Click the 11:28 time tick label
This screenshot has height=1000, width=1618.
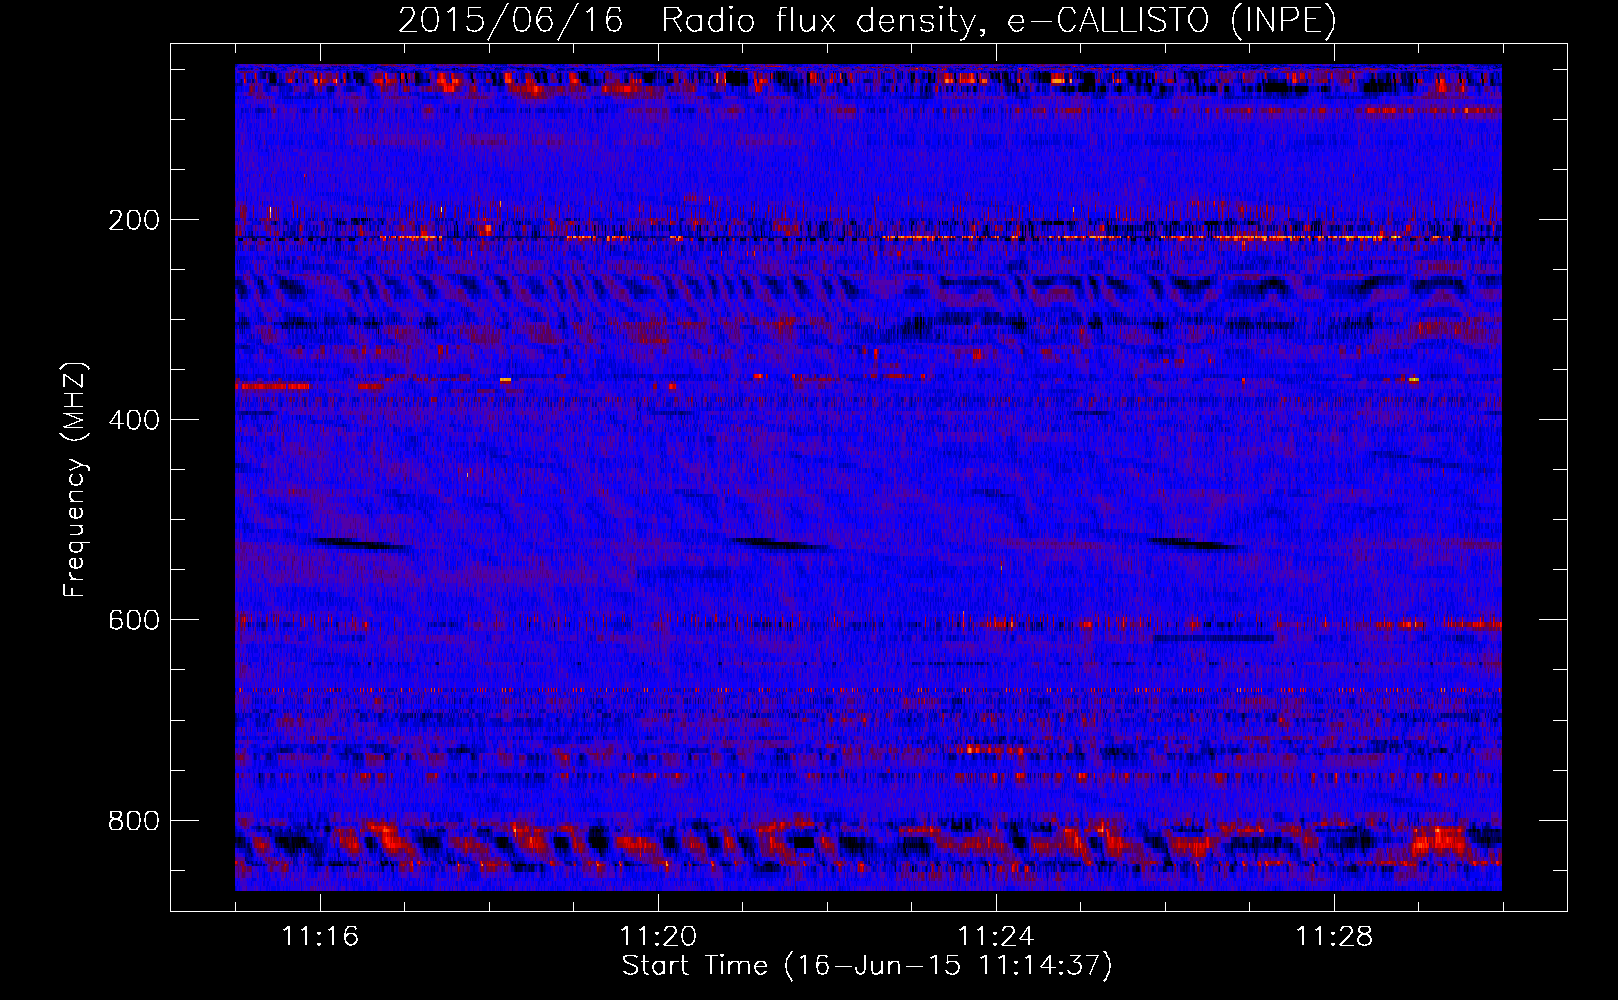tap(1334, 937)
